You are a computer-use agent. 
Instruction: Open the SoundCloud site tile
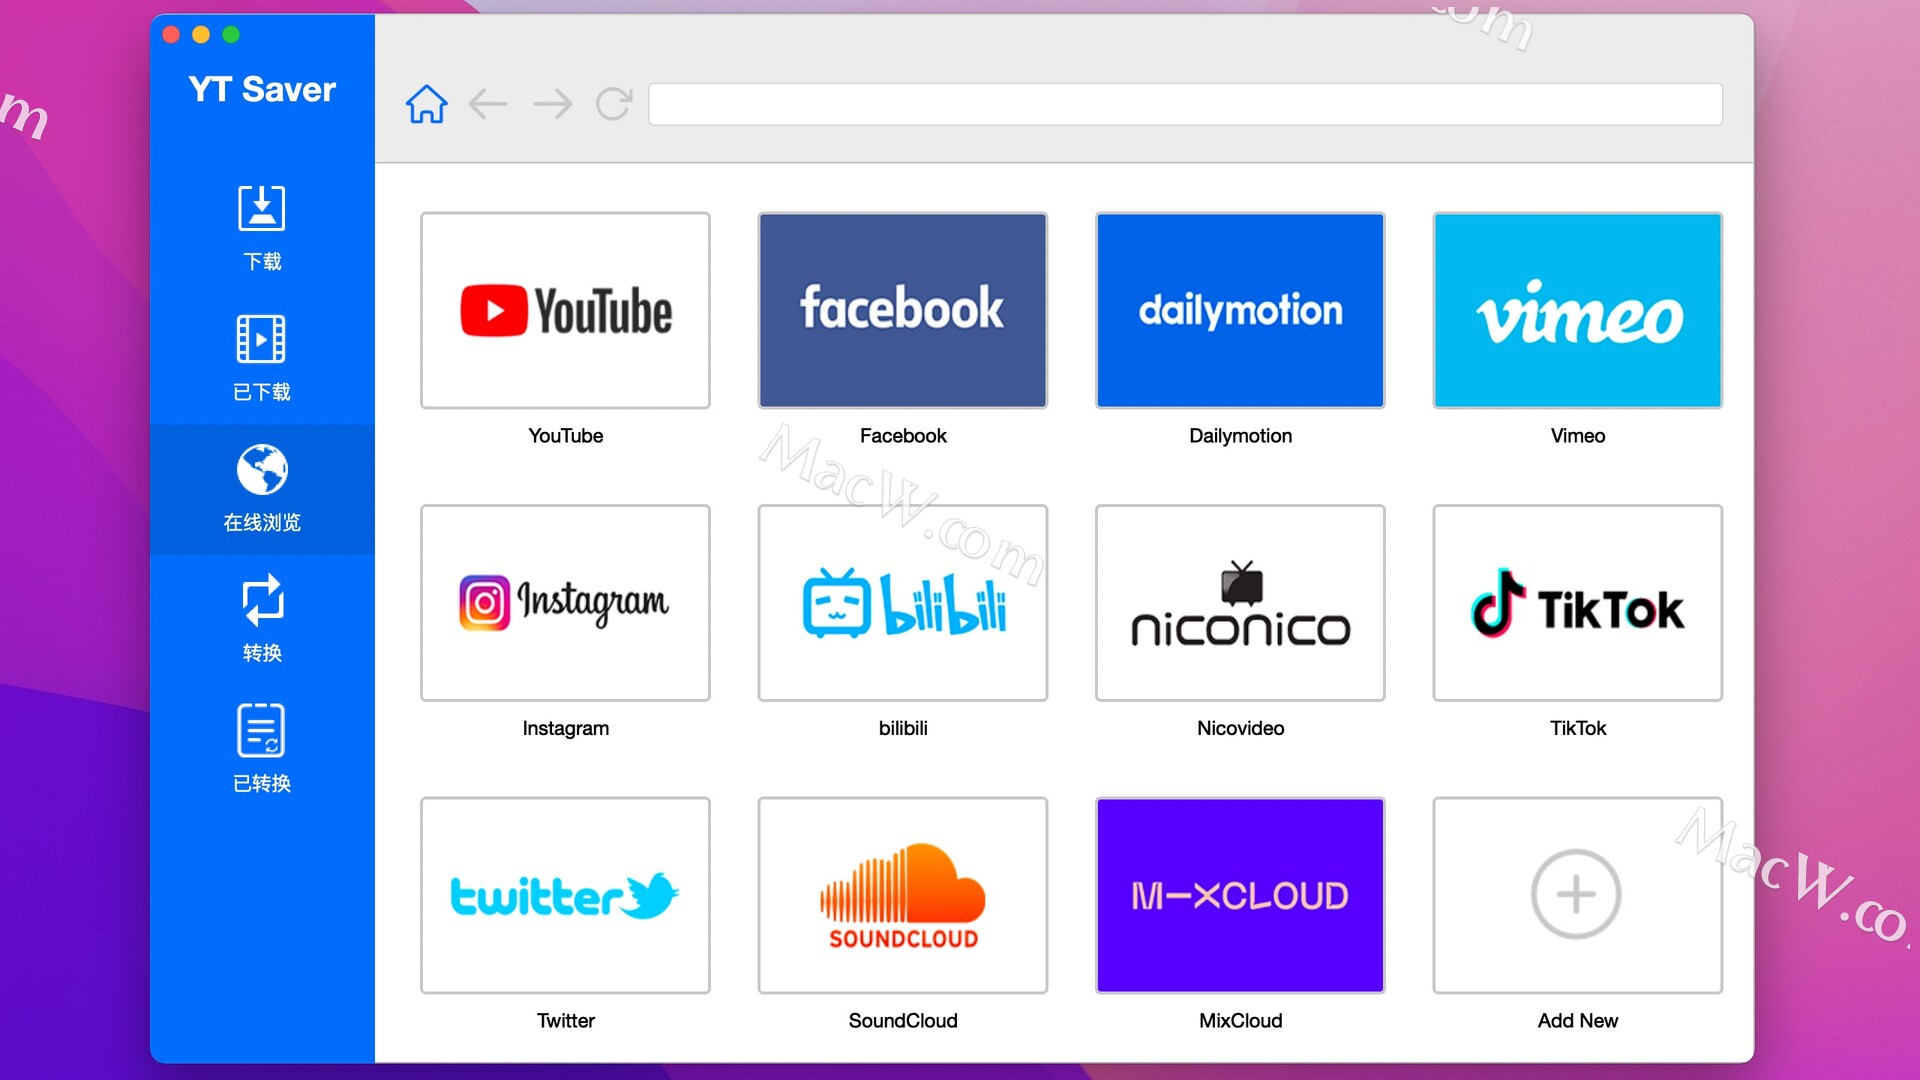903,895
